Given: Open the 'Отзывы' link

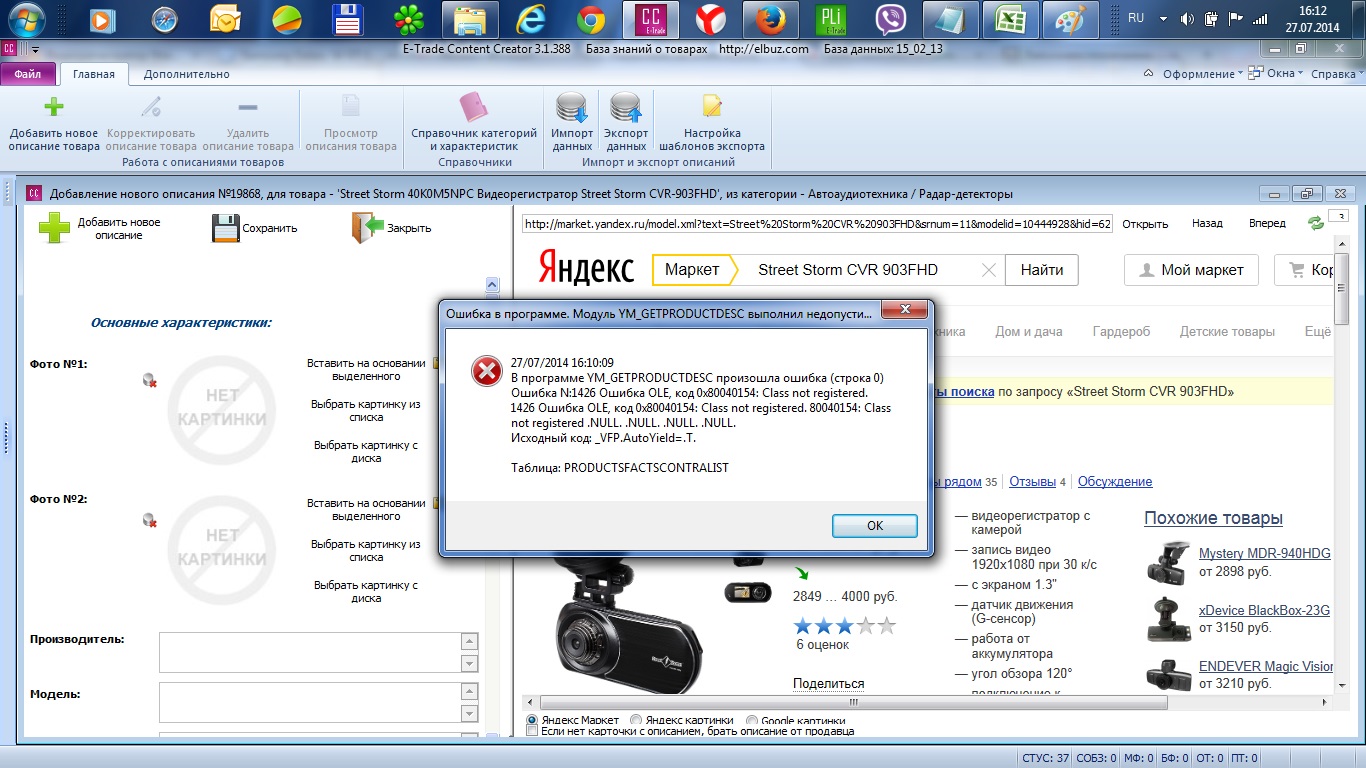Looking at the screenshot, I should (x=1030, y=482).
